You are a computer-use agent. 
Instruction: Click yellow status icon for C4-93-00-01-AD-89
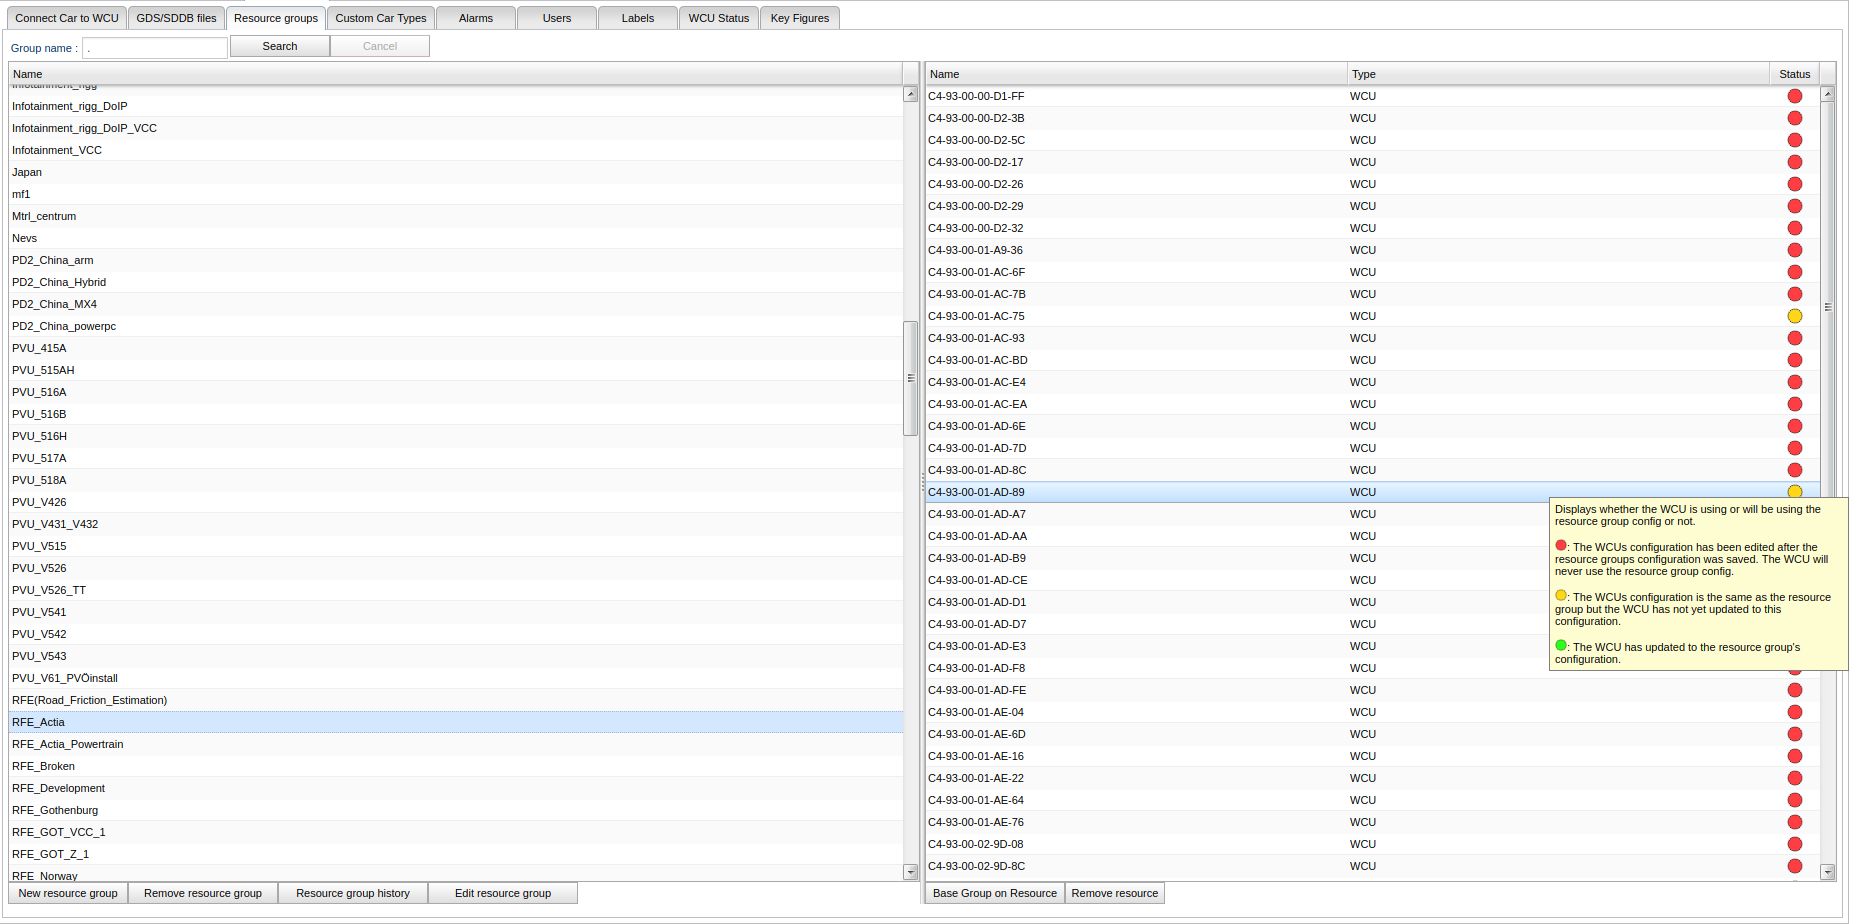pos(1794,491)
